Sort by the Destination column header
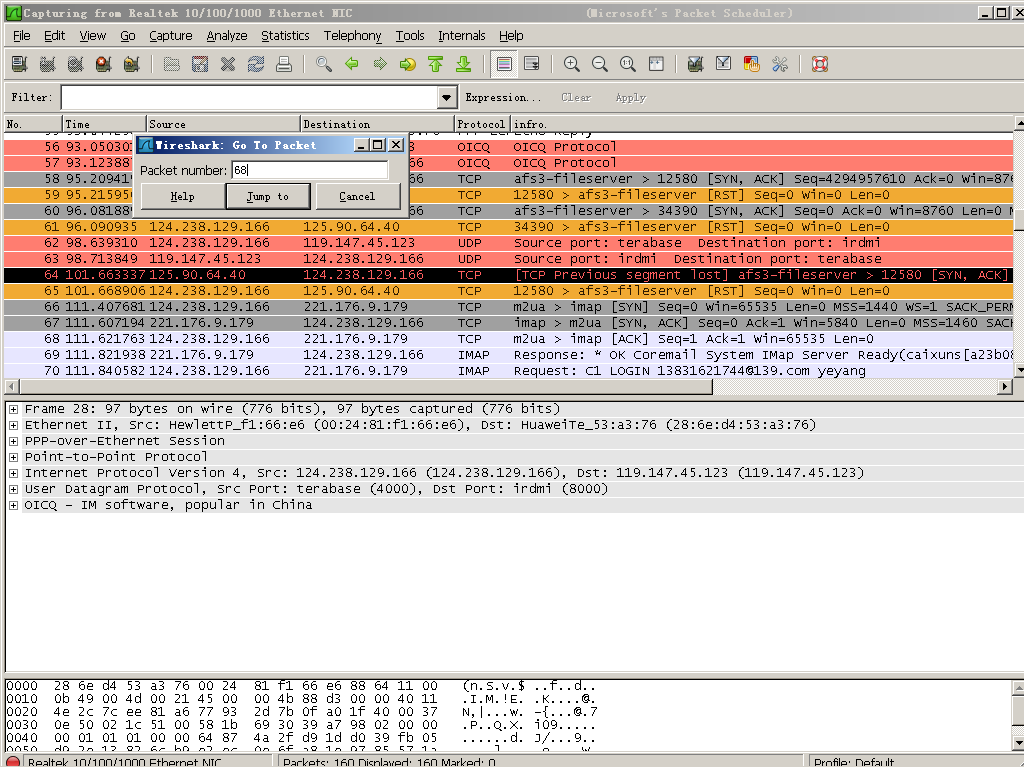This screenshot has width=1024, height=768. click(377, 124)
